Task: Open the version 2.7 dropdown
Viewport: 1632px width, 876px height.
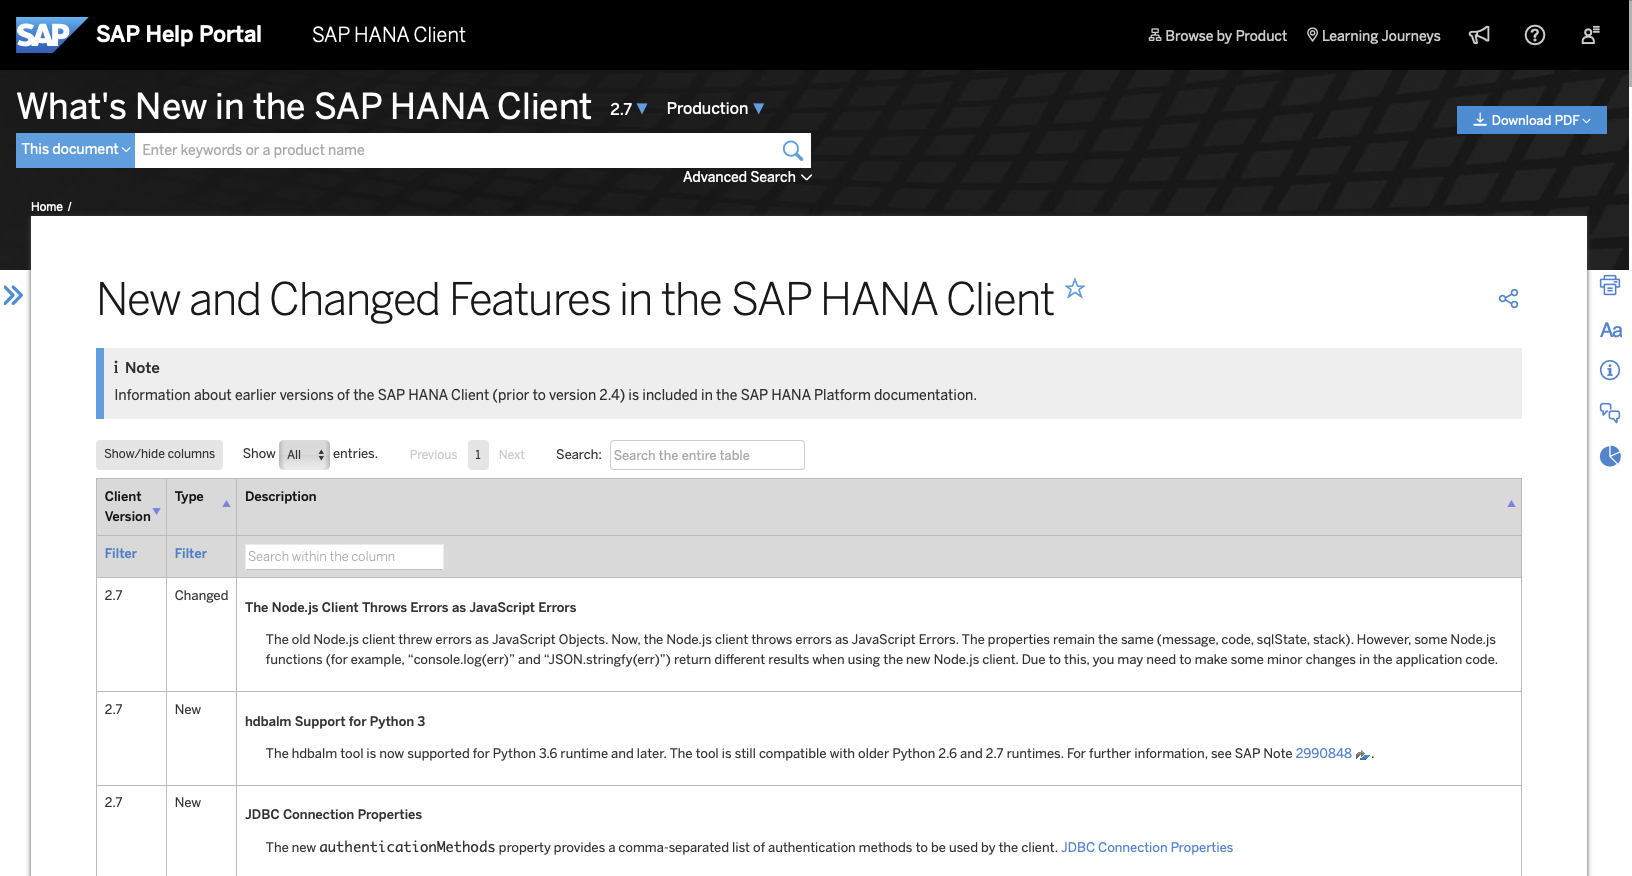Action: [x=629, y=109]
